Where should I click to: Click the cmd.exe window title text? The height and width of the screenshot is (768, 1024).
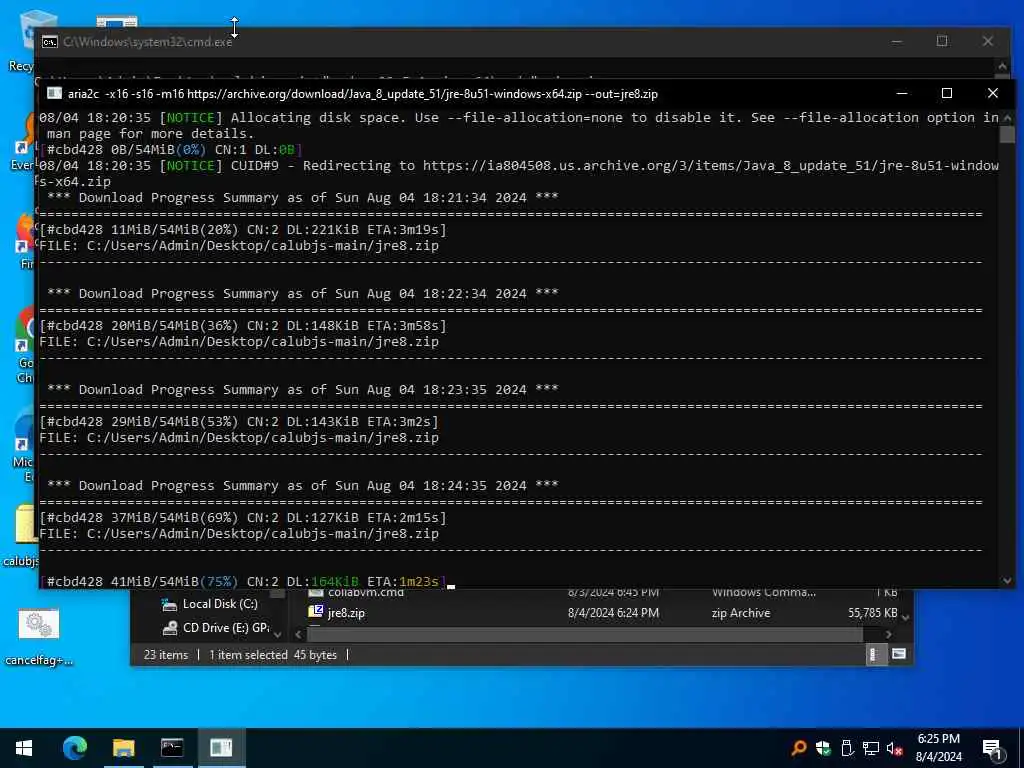(148, 42)
